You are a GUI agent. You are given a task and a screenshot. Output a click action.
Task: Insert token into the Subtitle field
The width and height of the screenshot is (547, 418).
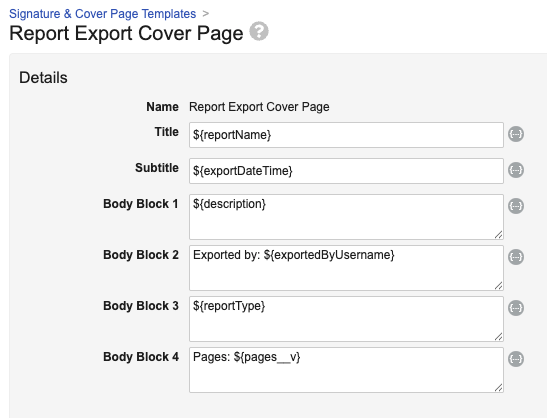click(516, 170)
